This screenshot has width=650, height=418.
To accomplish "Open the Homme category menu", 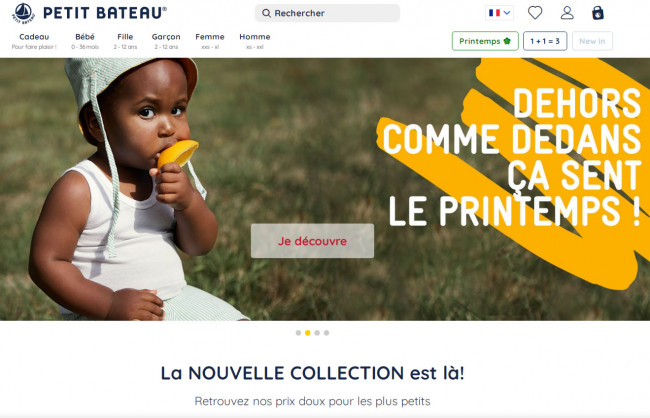I will 255,41.
